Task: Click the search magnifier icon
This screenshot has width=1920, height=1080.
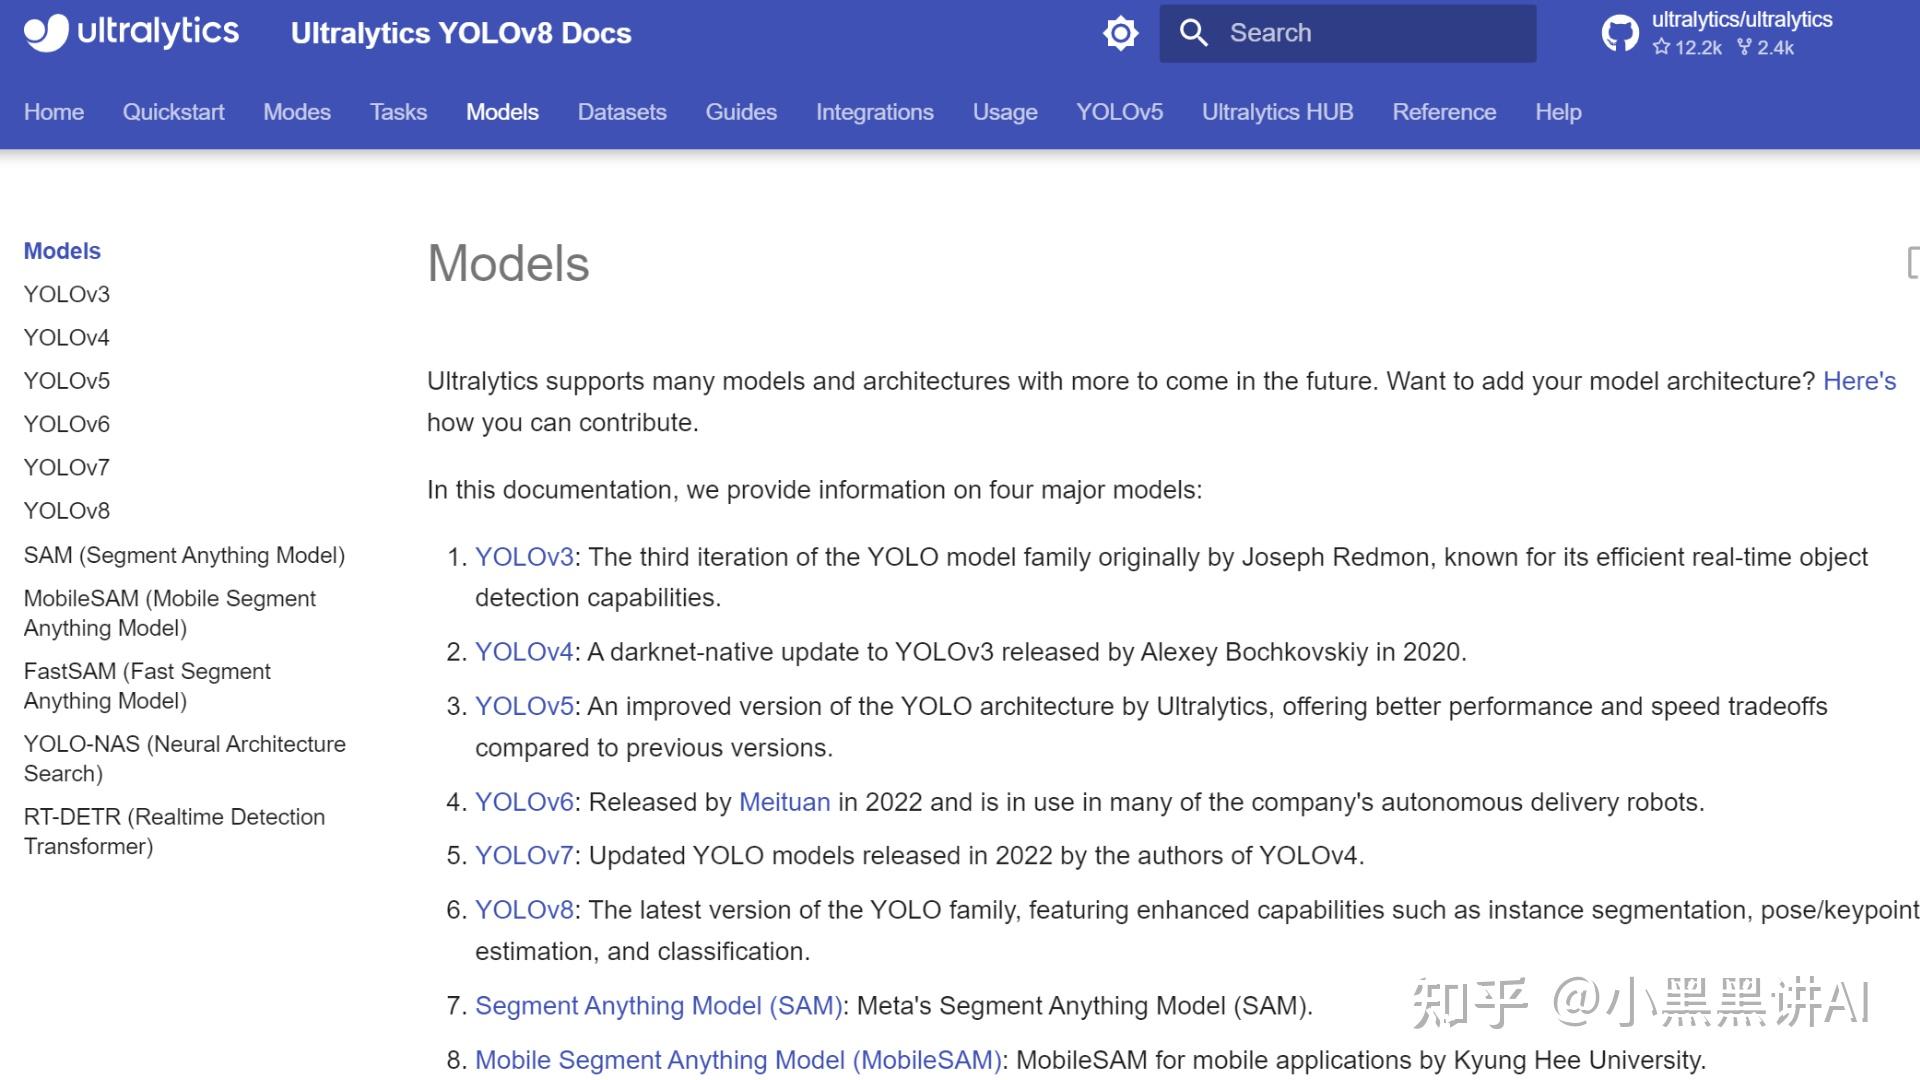Action: [x=1193, y=33]
